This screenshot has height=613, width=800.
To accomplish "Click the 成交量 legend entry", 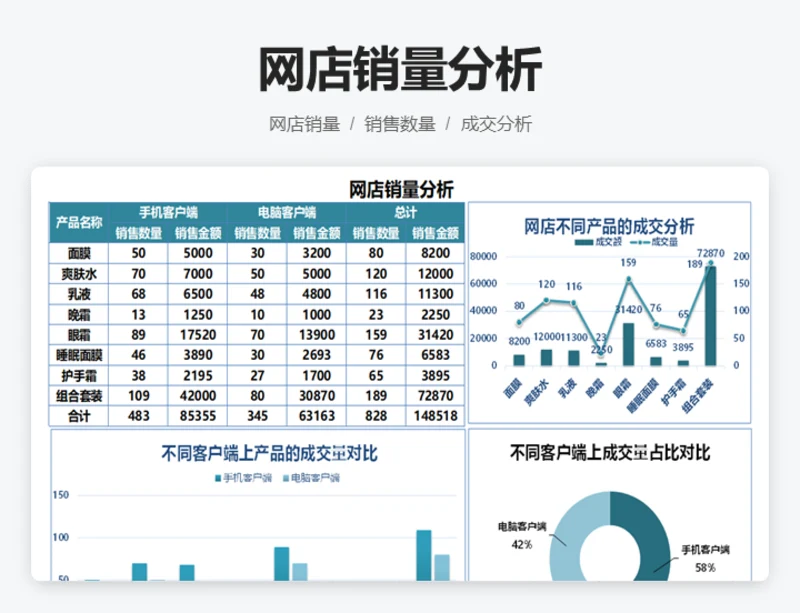I will point(655,242).
